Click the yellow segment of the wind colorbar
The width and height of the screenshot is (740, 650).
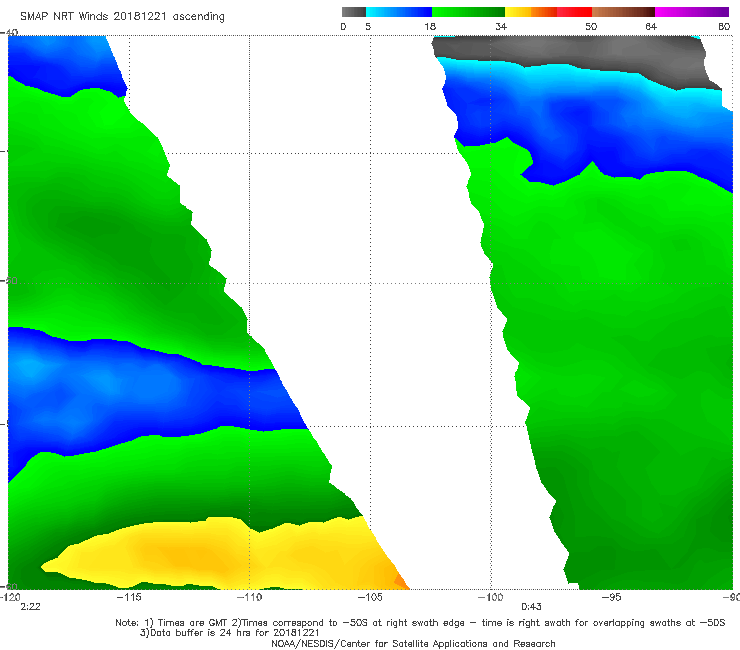(518, 12)
